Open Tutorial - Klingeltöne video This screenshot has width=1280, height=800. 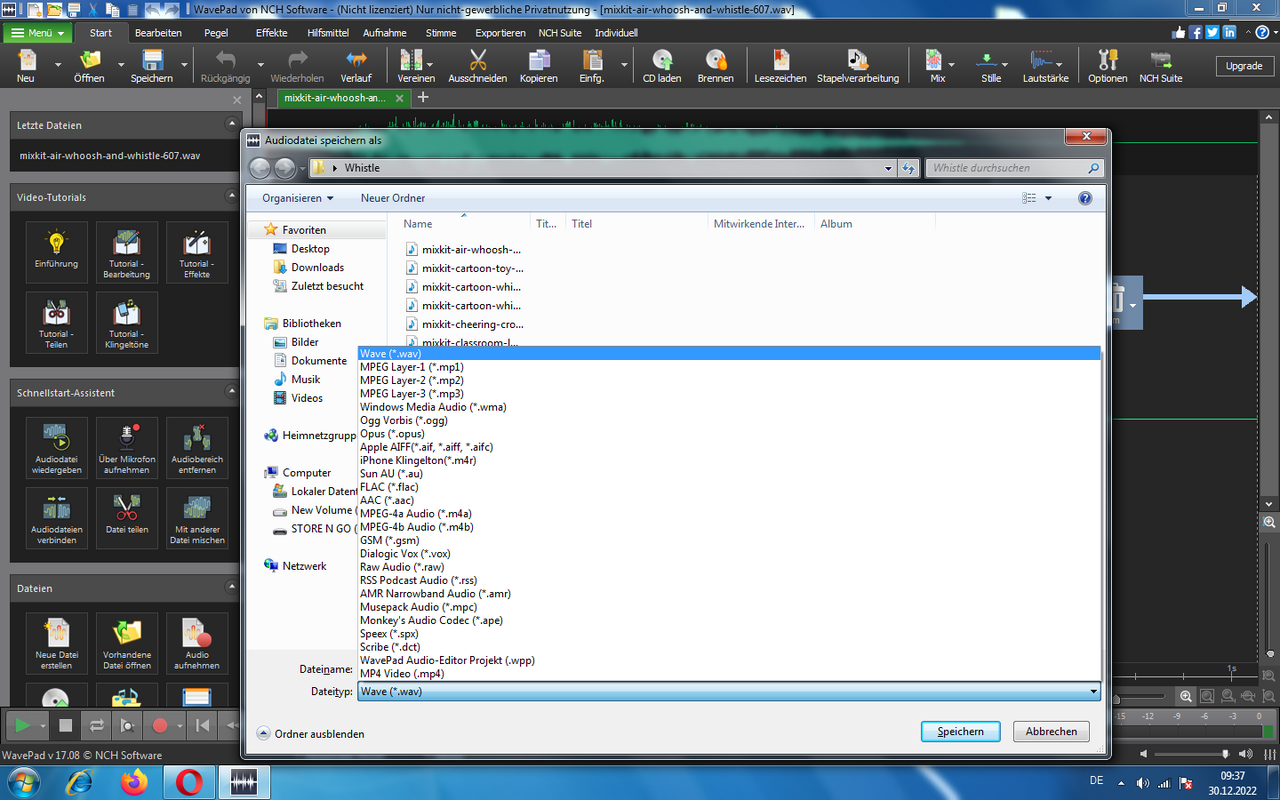point(126,321)
